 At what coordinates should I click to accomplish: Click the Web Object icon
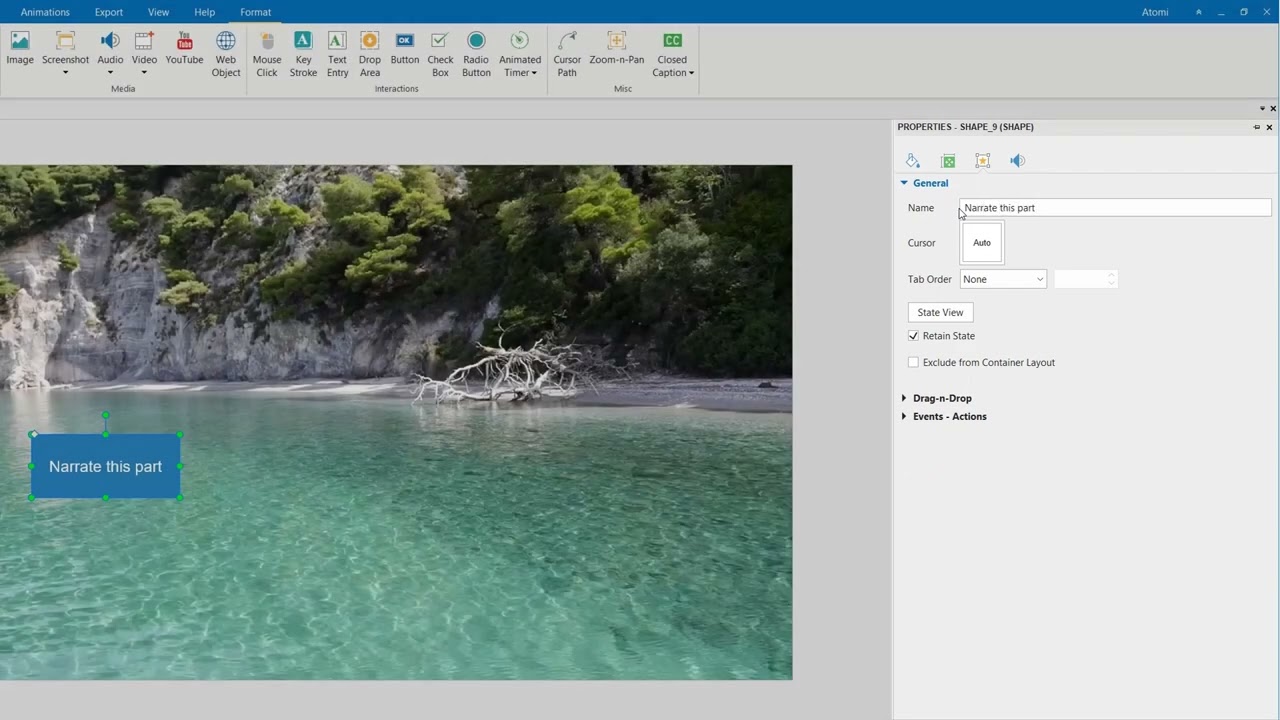click(226, 52)
